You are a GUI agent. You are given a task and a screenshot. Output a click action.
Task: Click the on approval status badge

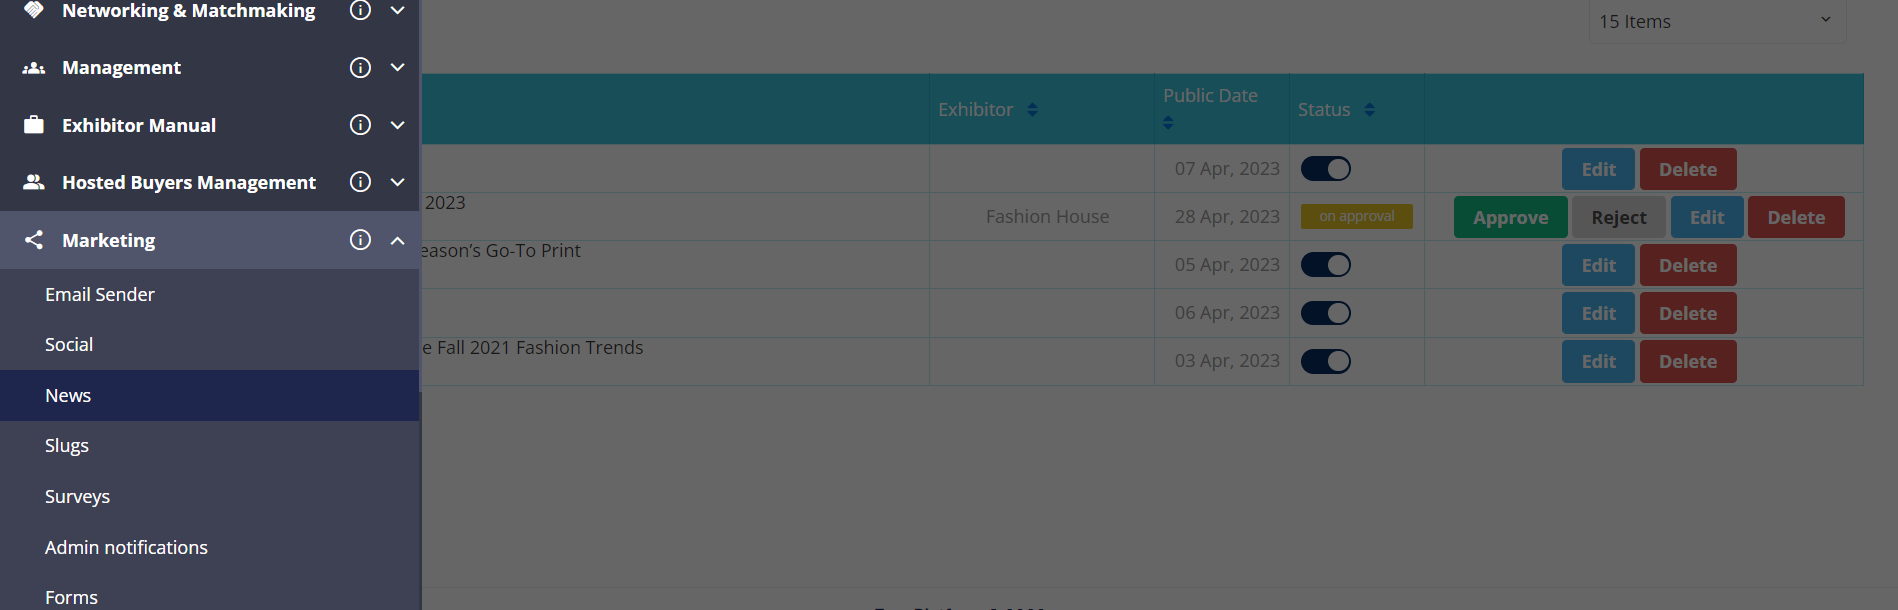1356,216
